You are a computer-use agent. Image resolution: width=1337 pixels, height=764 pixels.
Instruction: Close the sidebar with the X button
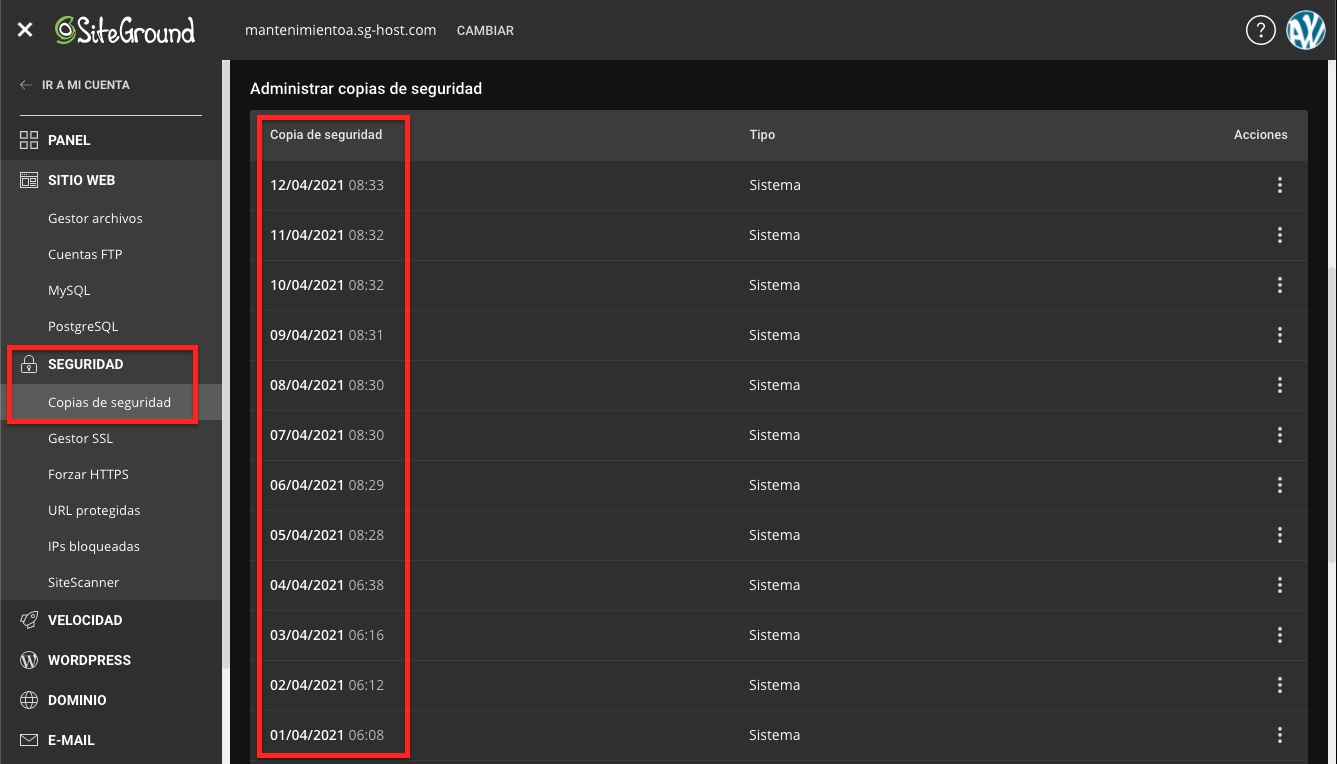[24, 29]
